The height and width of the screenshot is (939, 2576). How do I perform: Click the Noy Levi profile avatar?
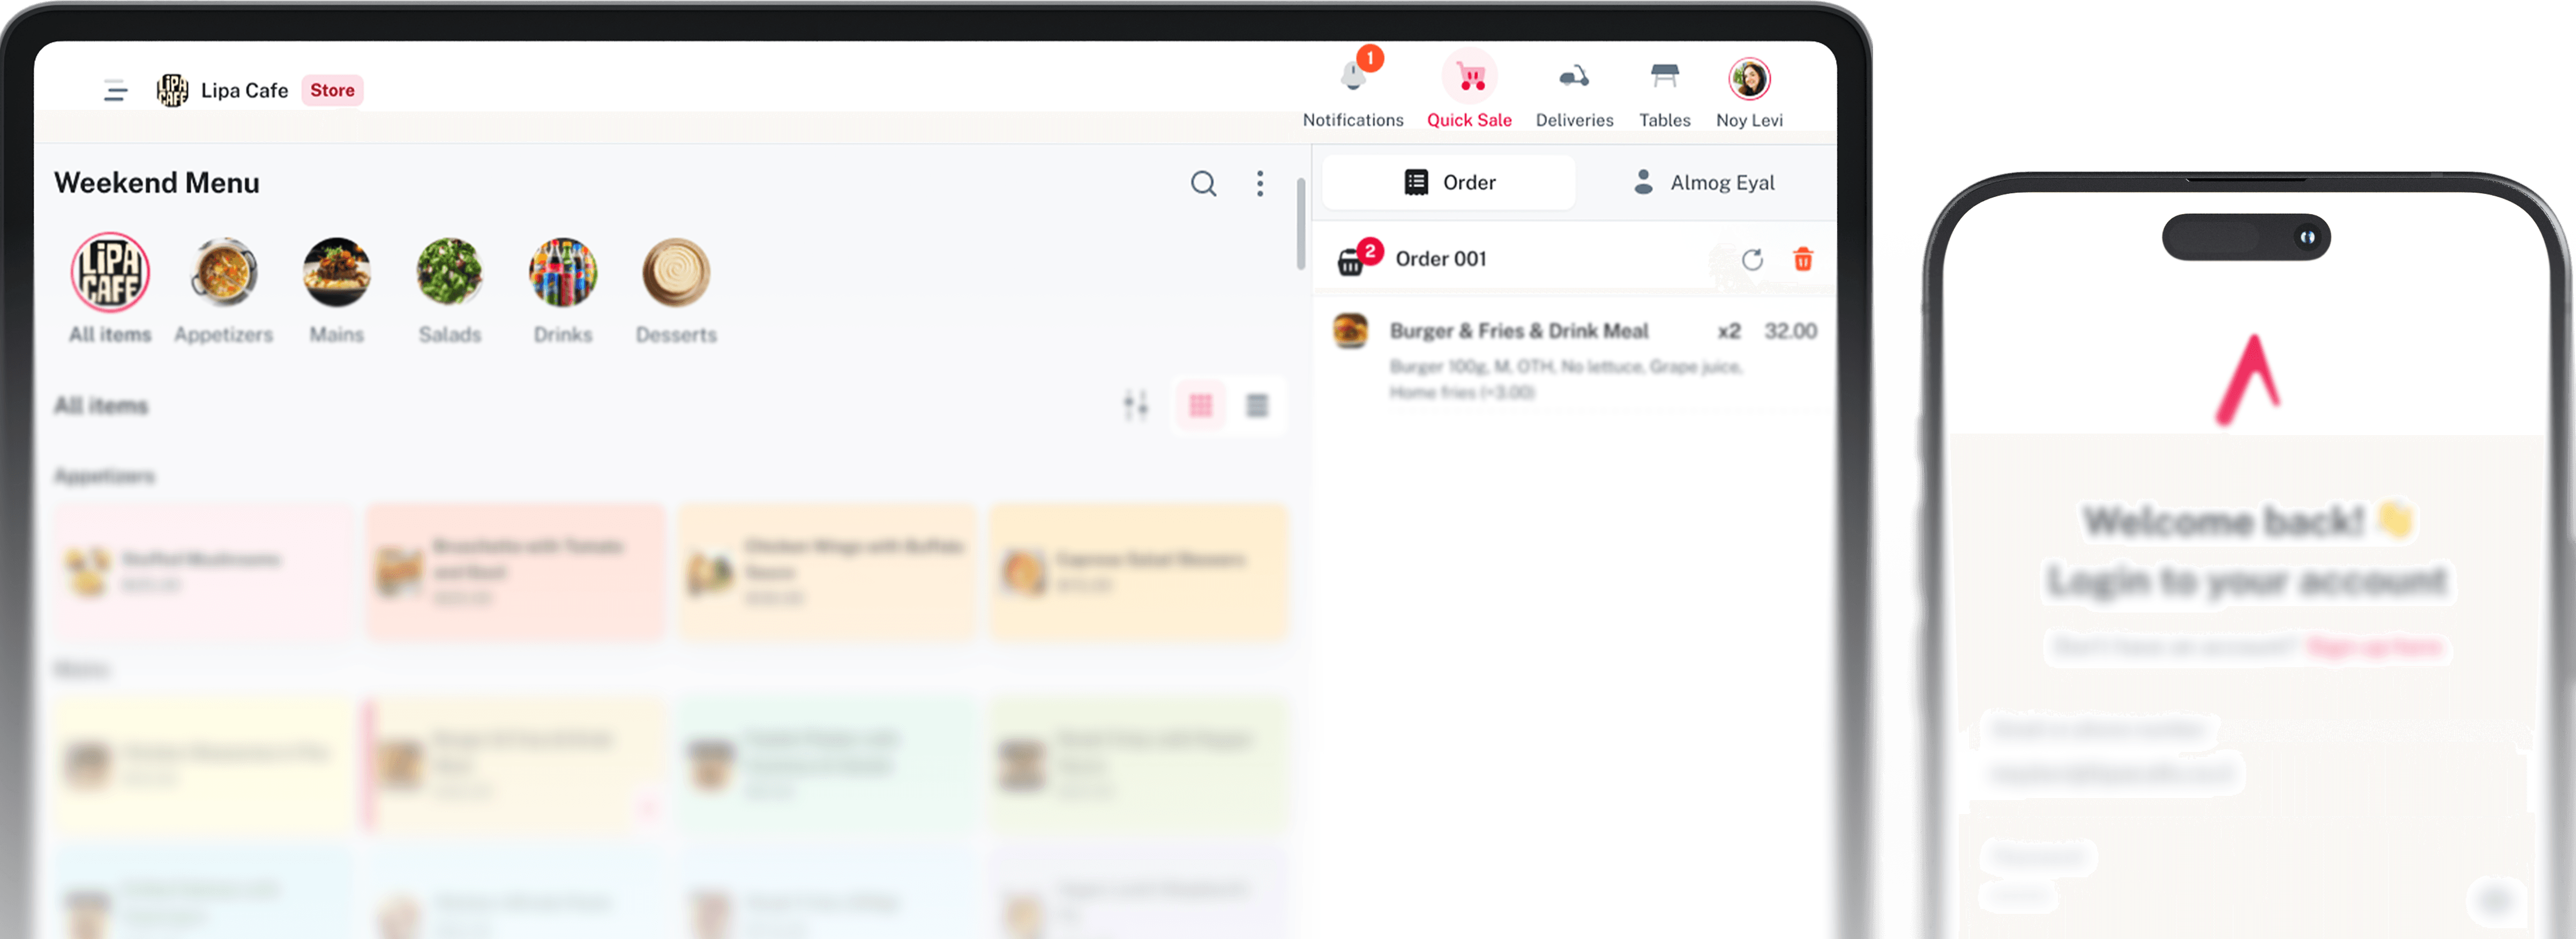pyautogui.click(x=1749, y=78)
